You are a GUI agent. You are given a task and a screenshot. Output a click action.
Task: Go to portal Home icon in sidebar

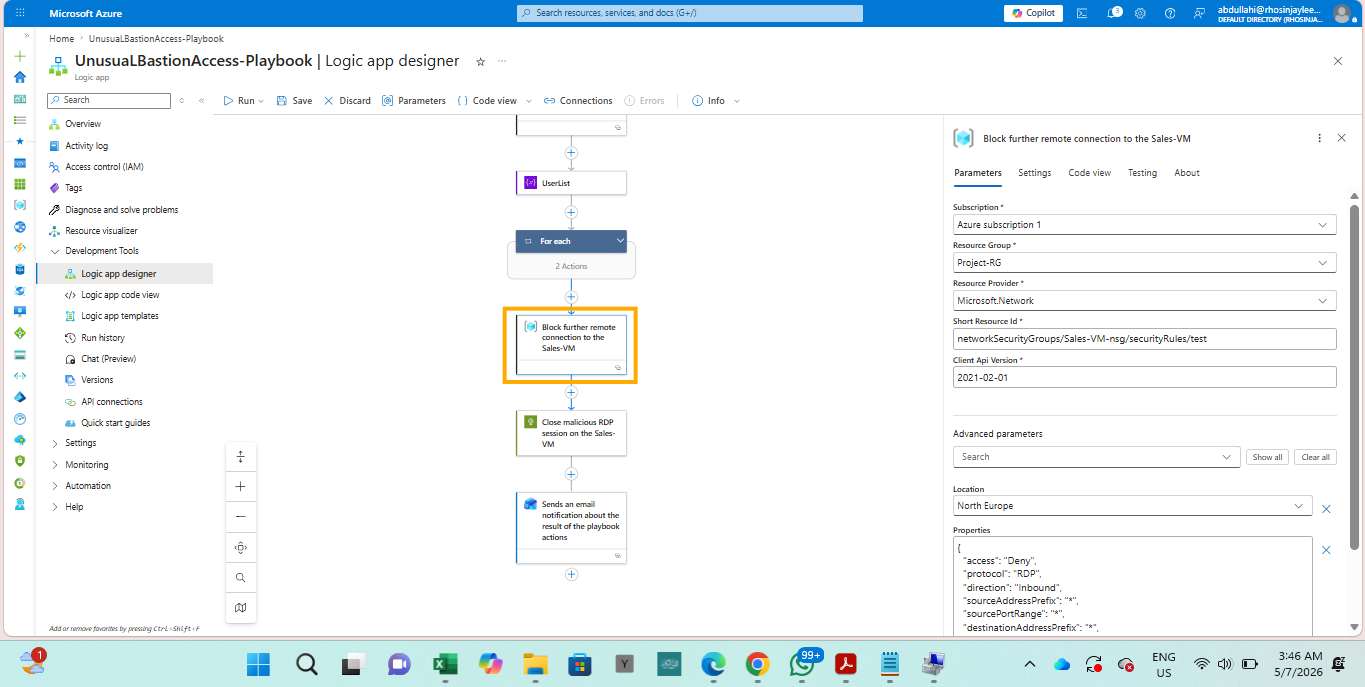pyautogui.click(x=20, y=77)
